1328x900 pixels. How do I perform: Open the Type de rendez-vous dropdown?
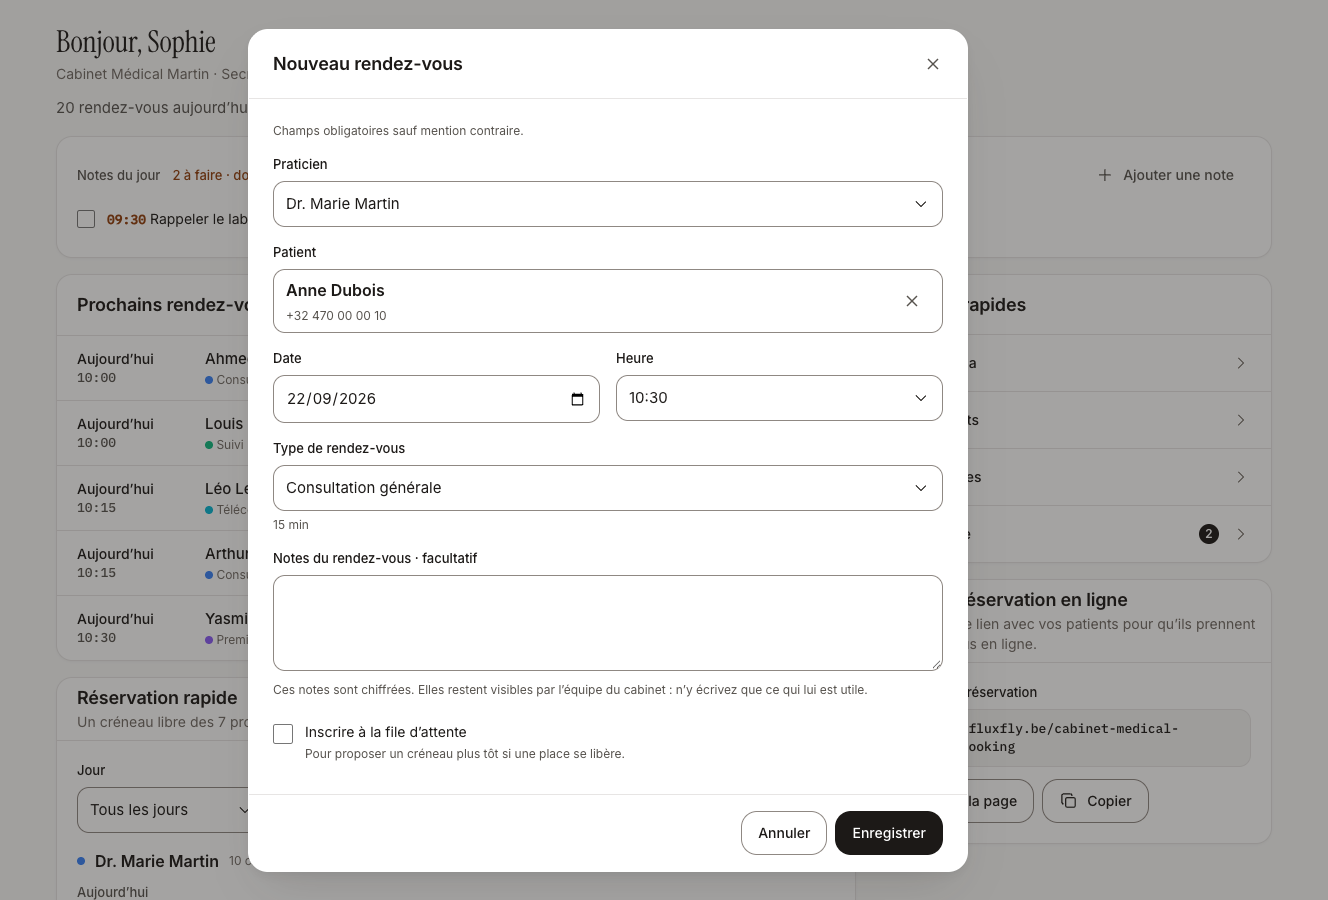click(x=608, y=488)
